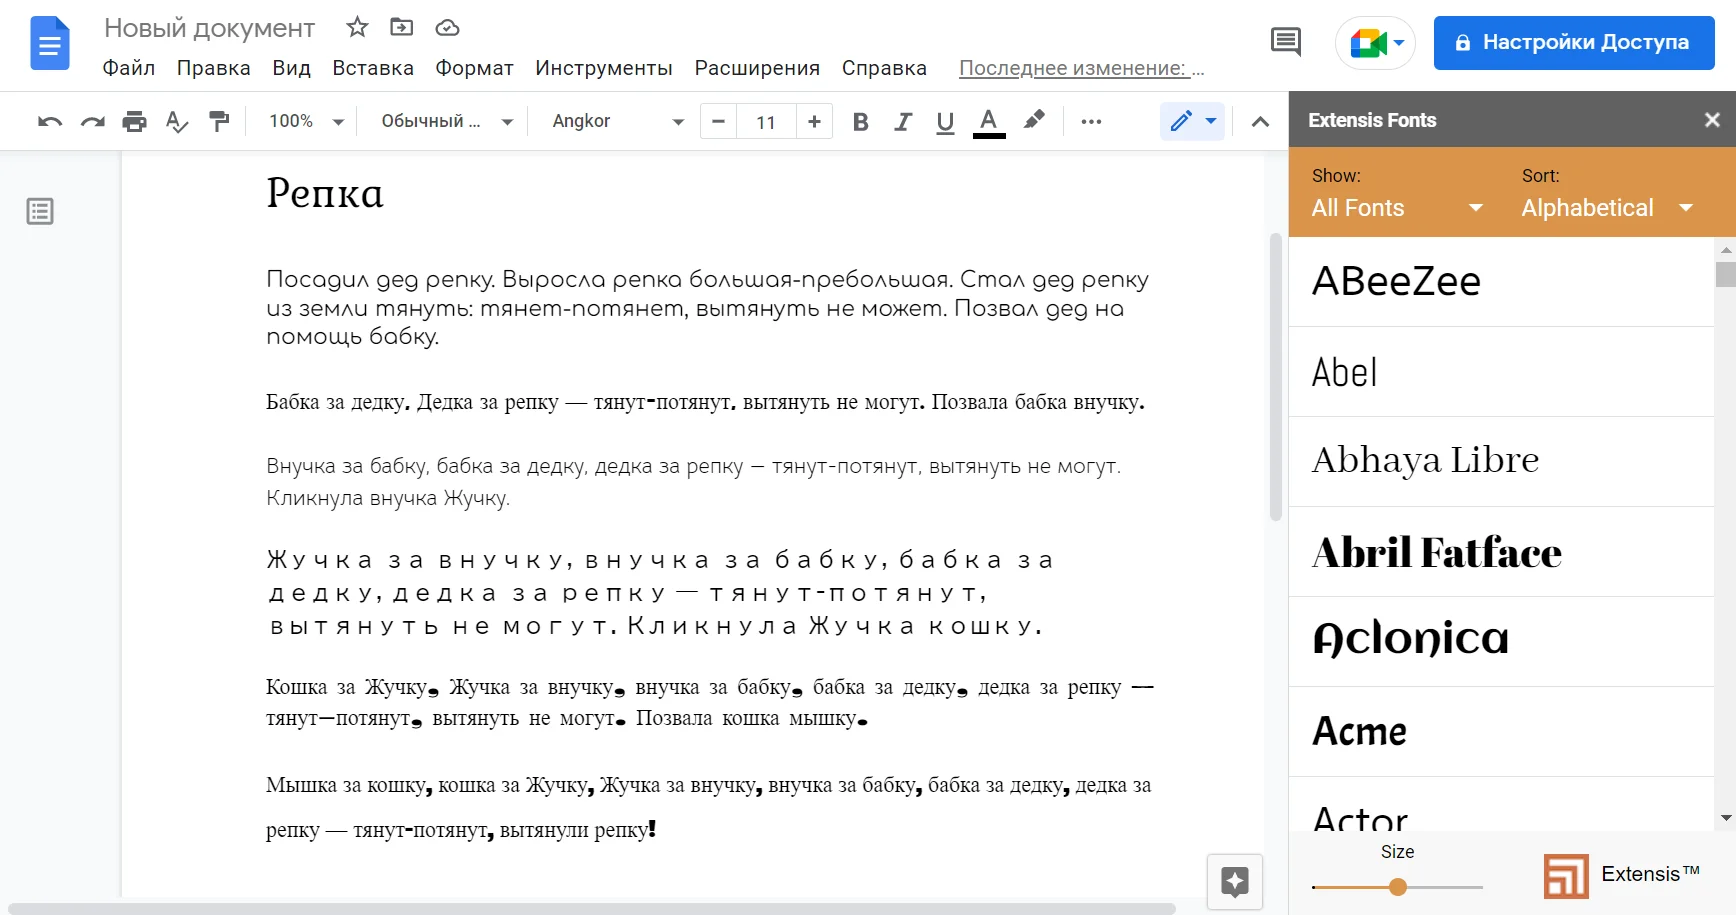This screenshot has height=915, width=1736.
Task: Show document outline icon
Action: coord(40,212)
